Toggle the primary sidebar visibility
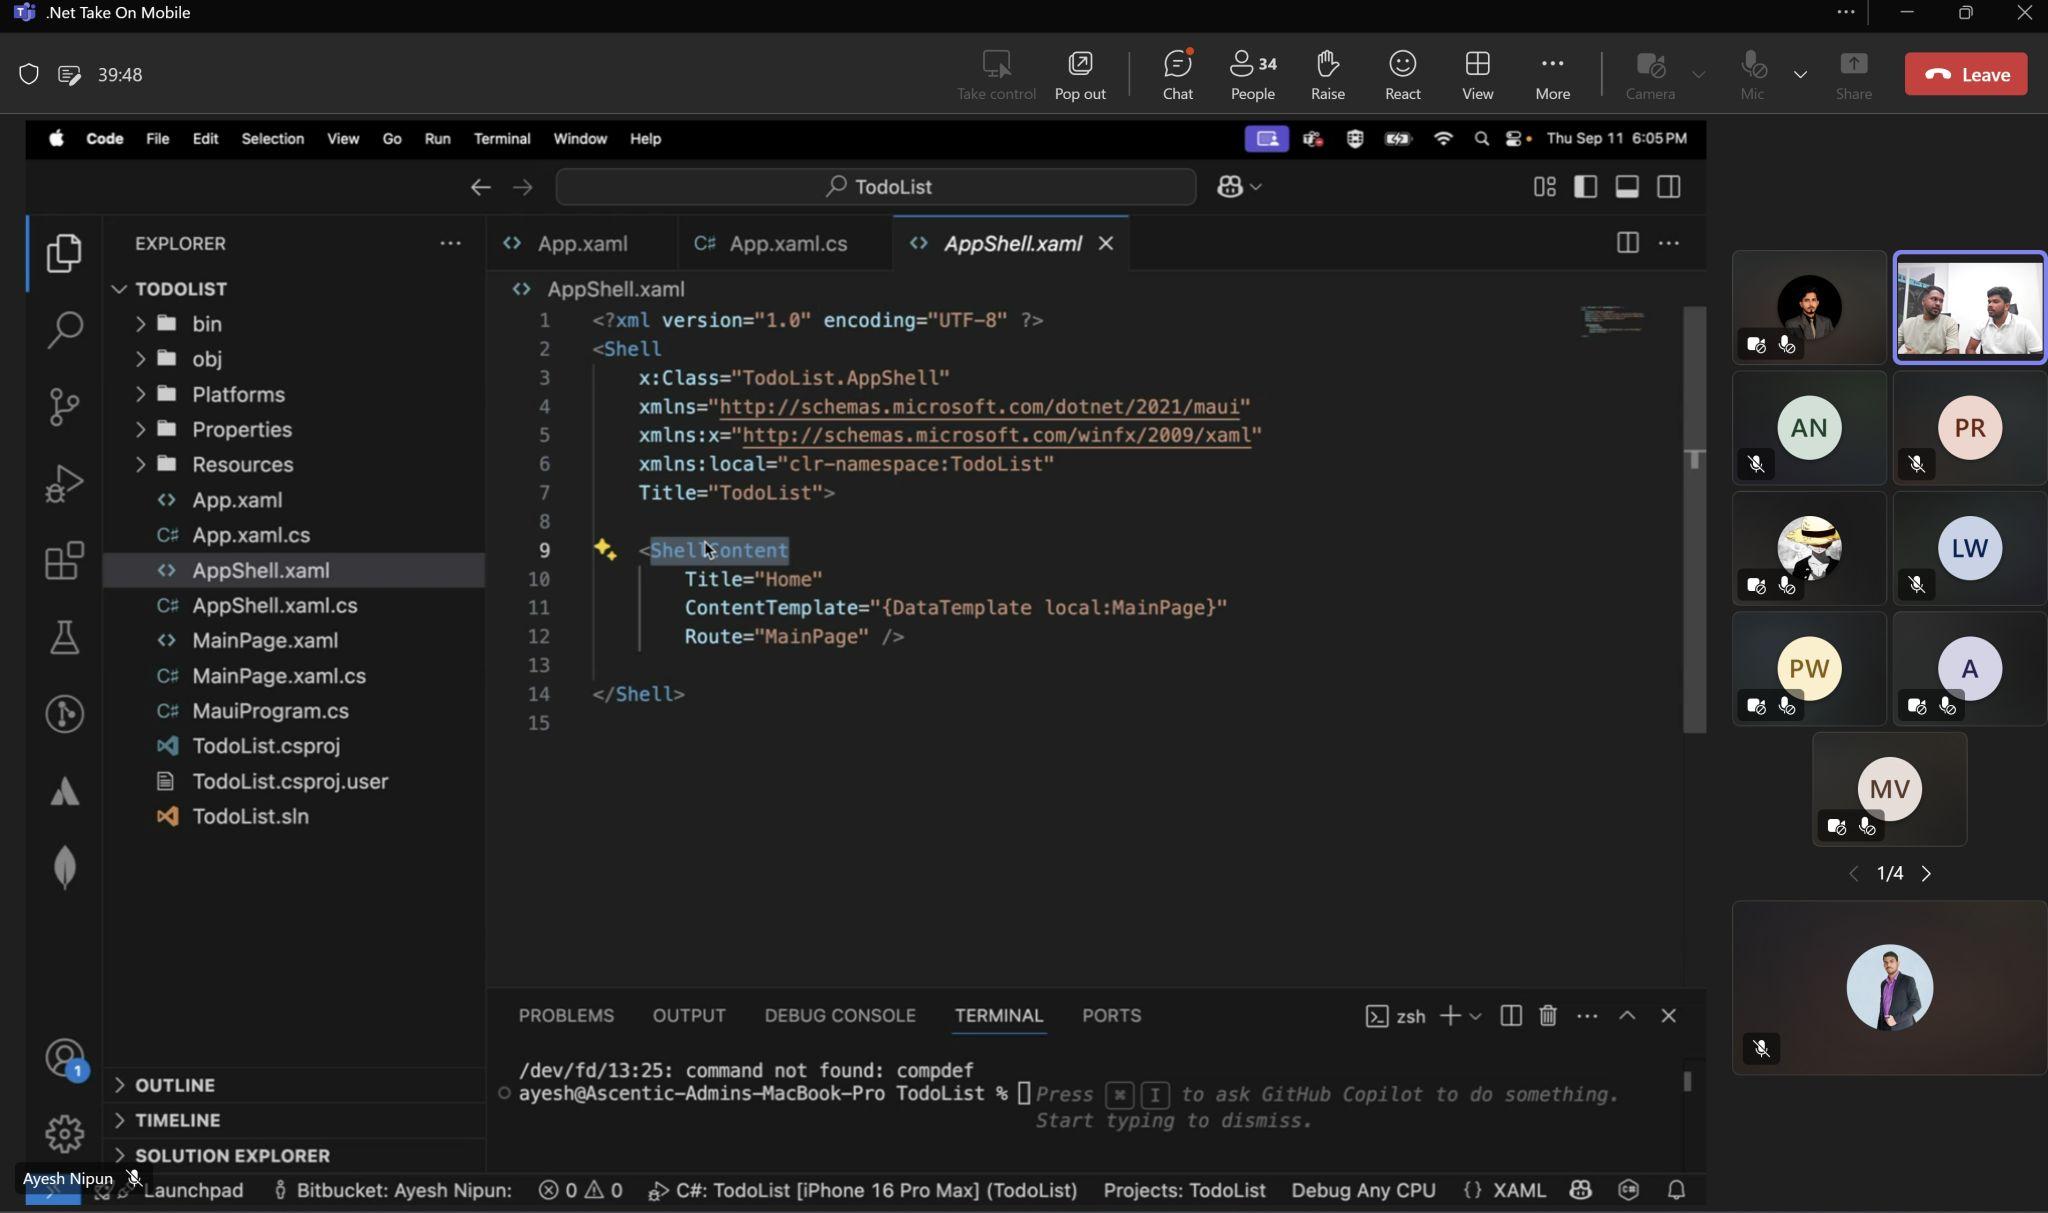Screen dimensions: 2048x1213 click(x=1585, y=187)
